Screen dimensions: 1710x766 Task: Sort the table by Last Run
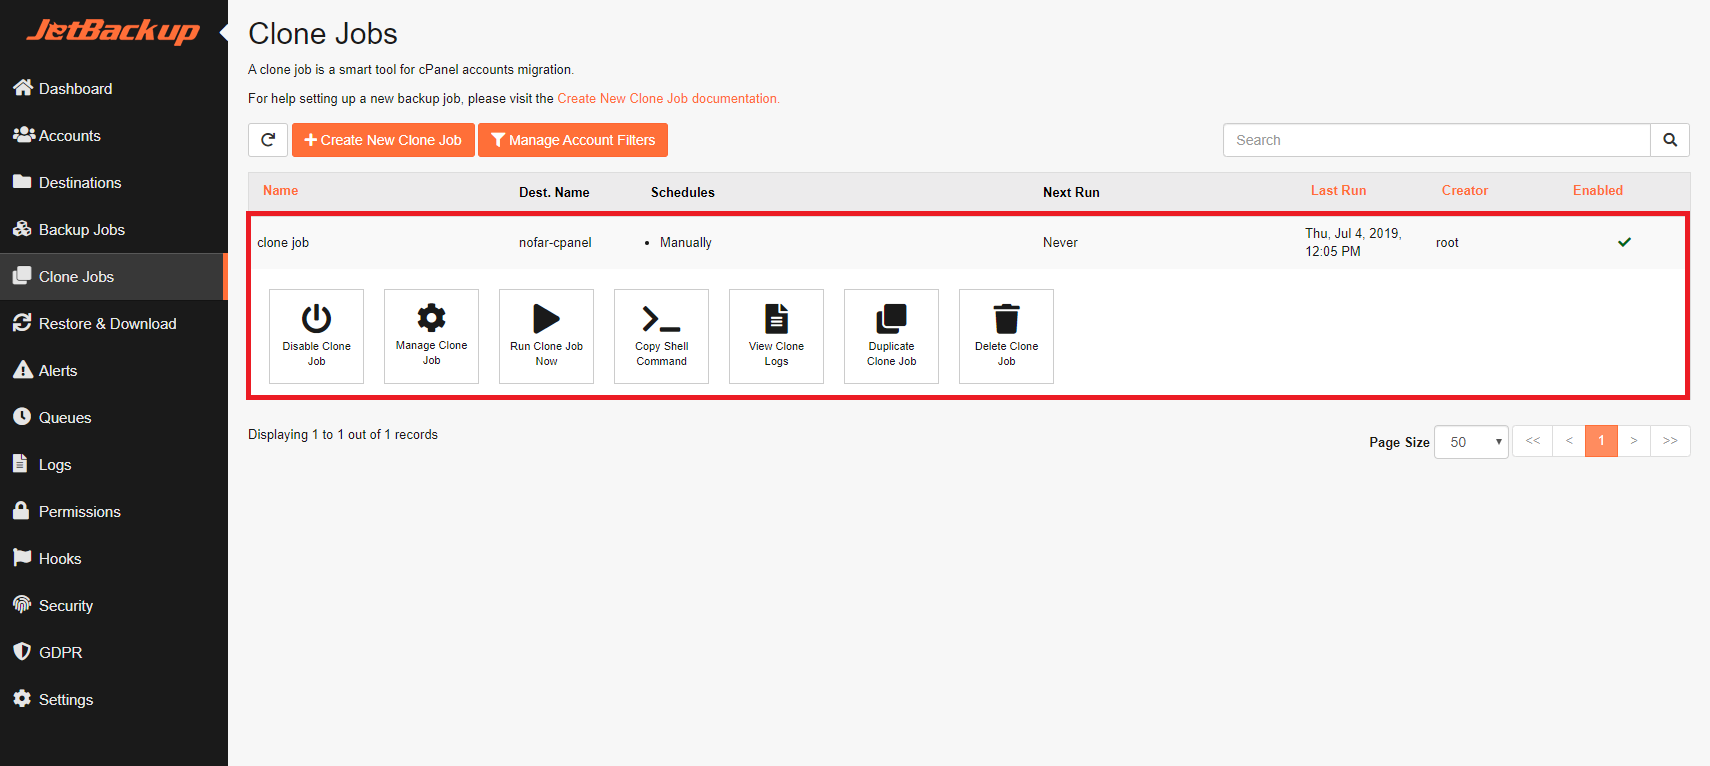point(1338,190)
